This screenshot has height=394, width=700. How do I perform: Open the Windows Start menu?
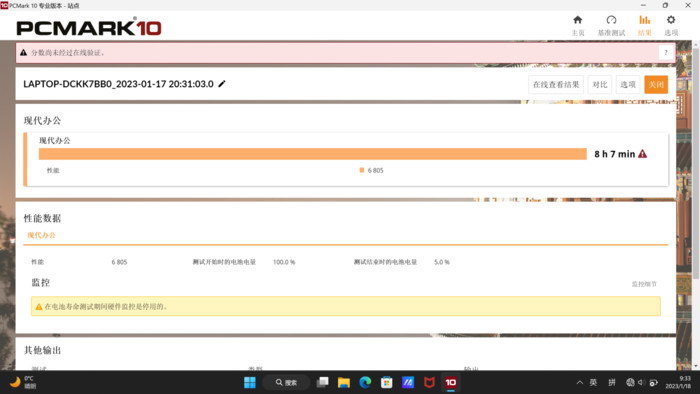click(250, 382)
